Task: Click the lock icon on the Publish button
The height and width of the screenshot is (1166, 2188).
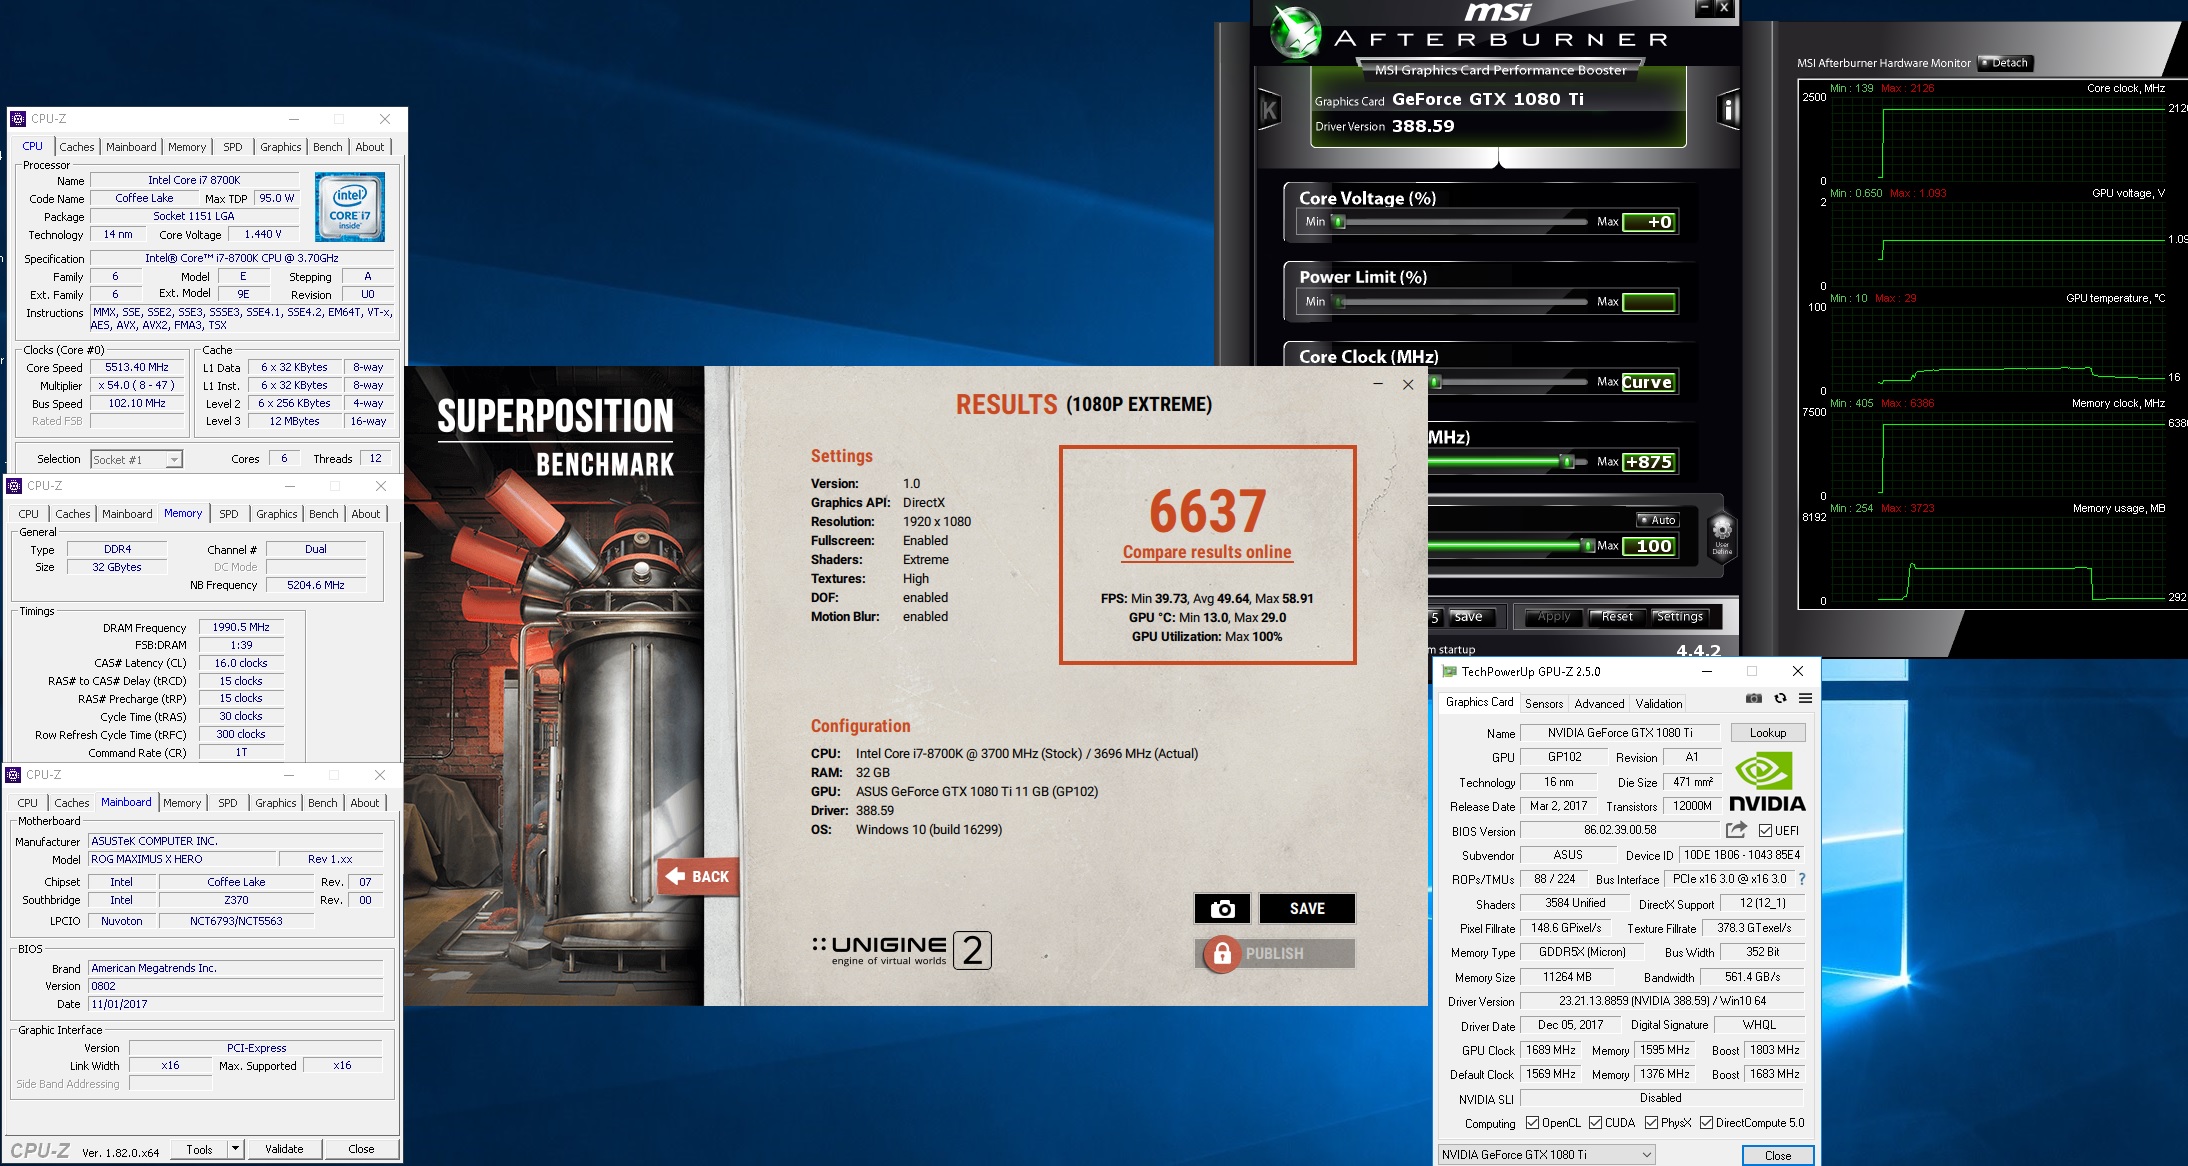Action: (1221, 954)
